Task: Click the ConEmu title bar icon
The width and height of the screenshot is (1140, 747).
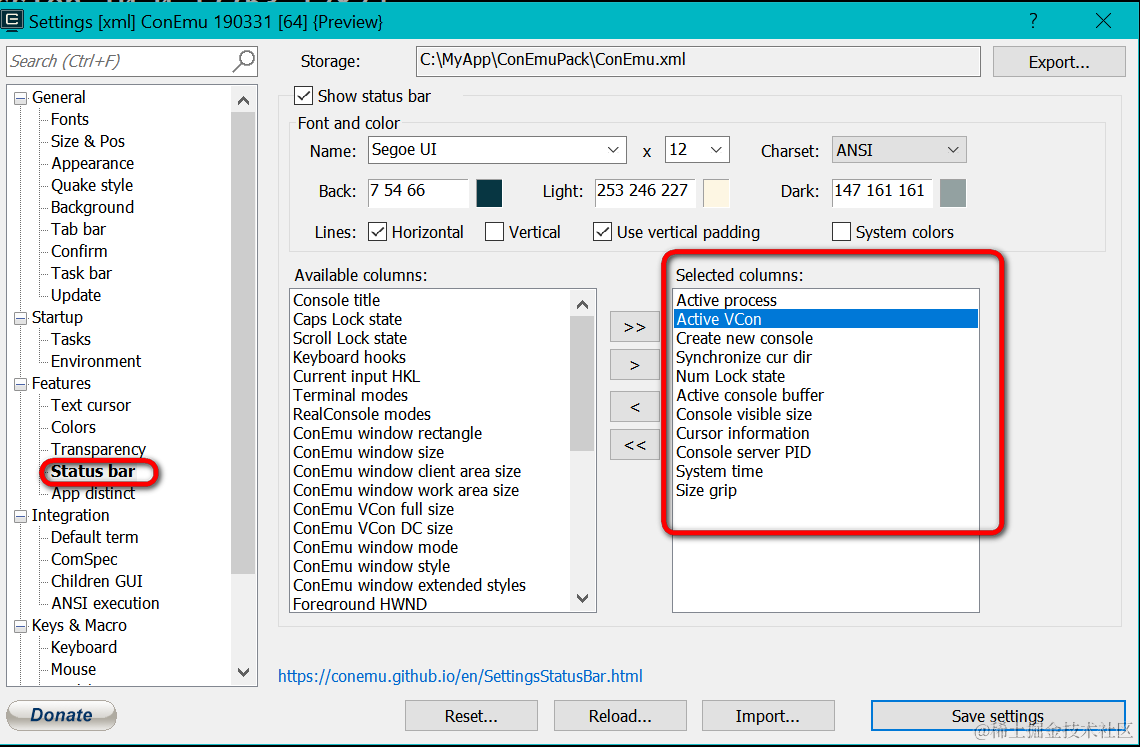Action: click(x=12, y=20)
